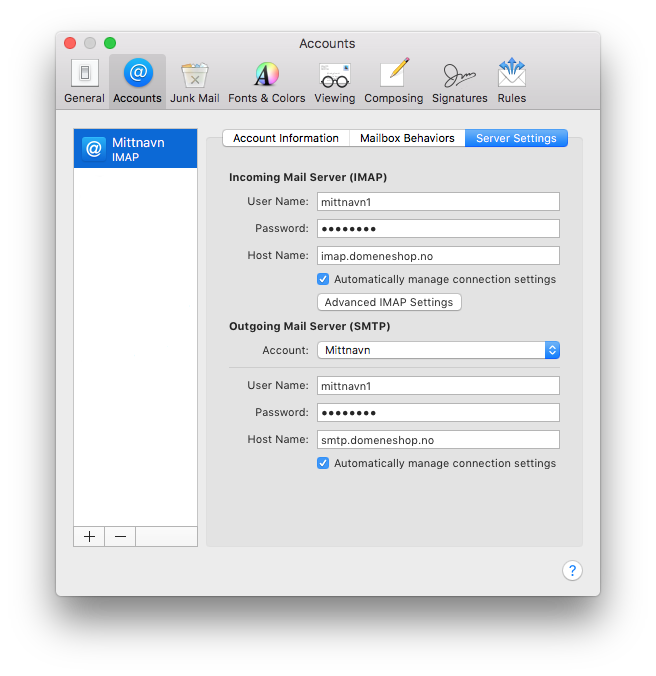
Task: Click the help question mark button
Action: click(572, 570)
